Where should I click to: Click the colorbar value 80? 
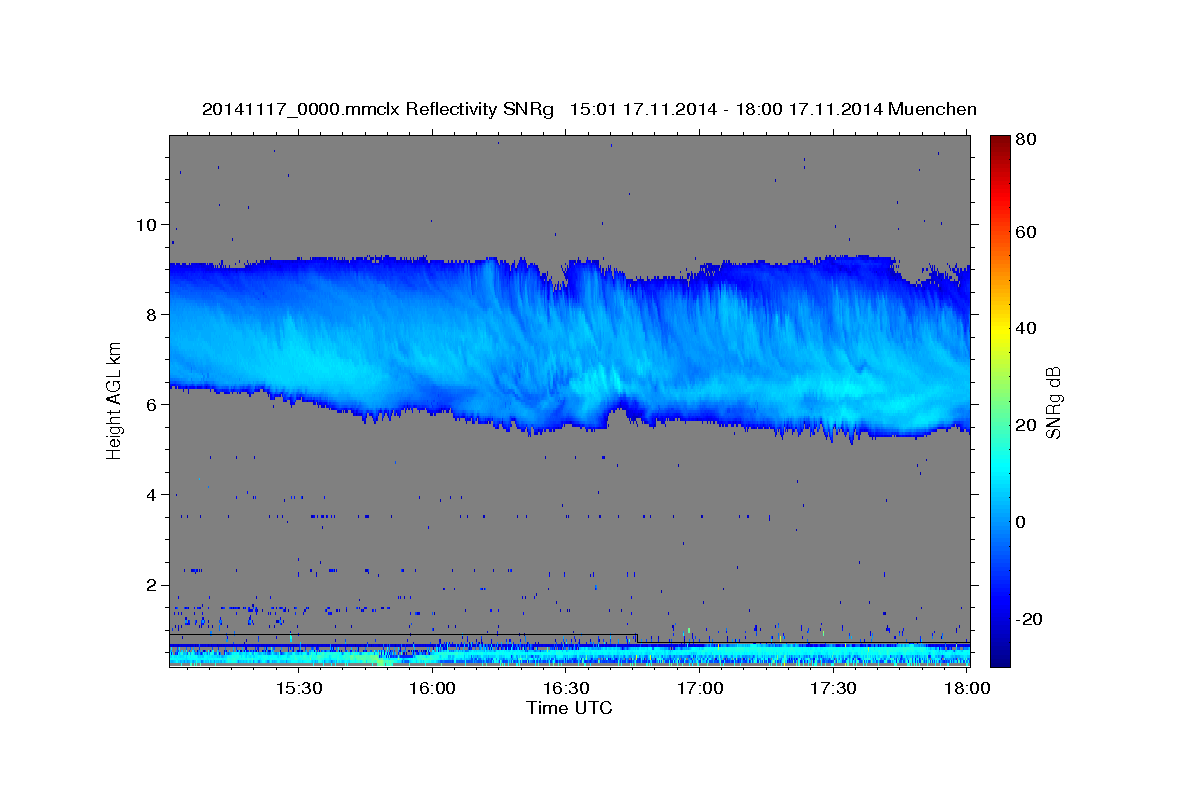pos(1025,140)
